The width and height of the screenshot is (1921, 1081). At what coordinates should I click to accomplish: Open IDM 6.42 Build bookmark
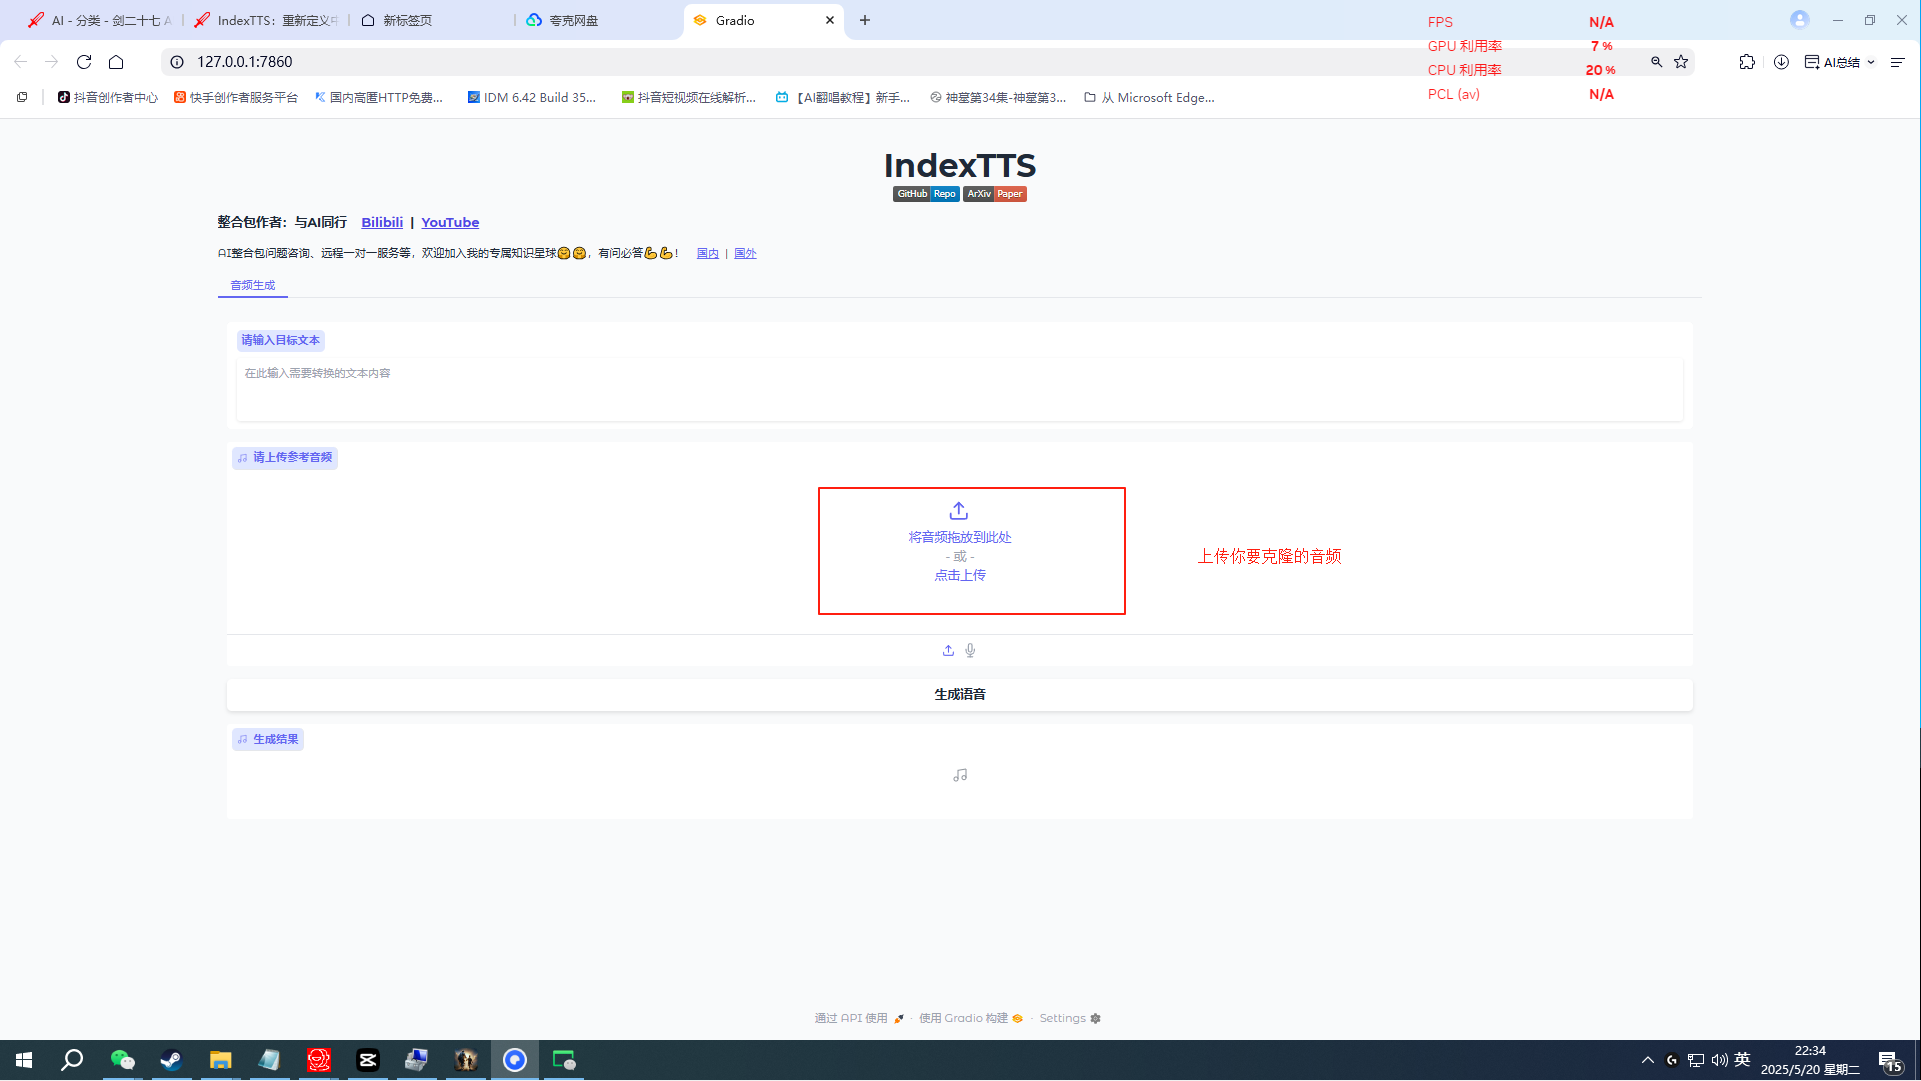(532, 98)
